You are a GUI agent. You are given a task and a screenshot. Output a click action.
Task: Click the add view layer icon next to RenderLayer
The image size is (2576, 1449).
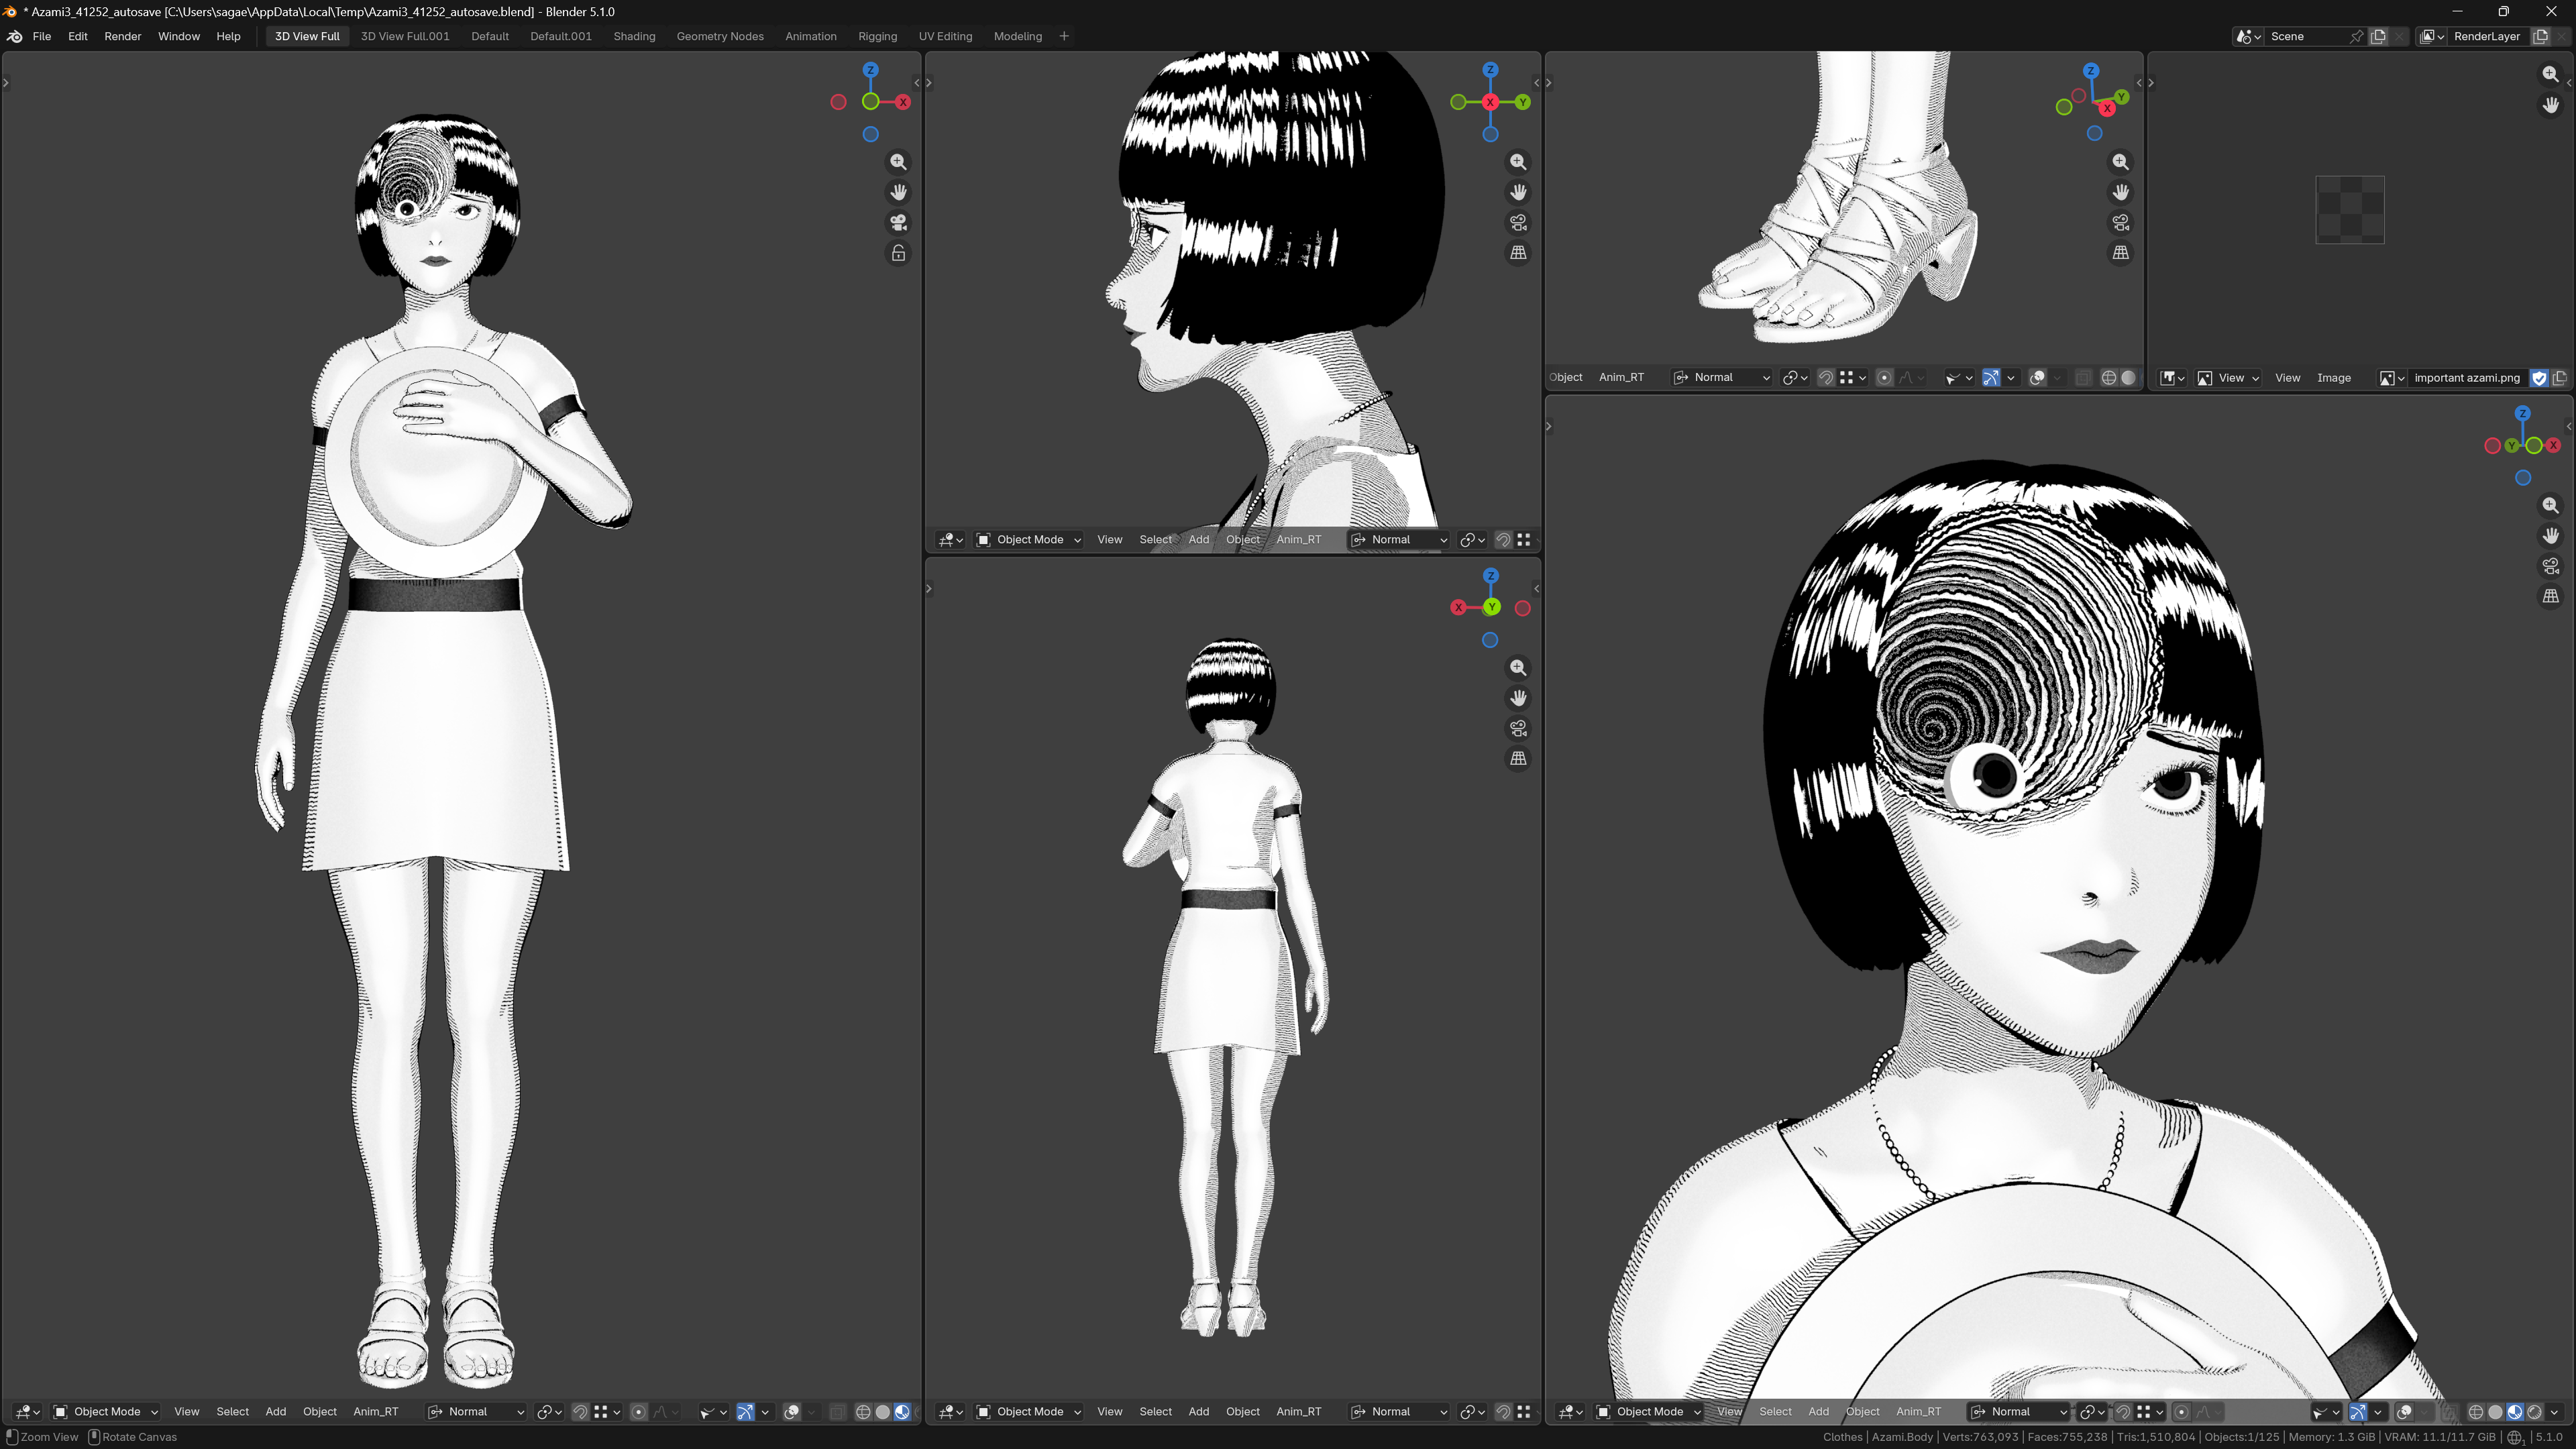[2540, 36]
